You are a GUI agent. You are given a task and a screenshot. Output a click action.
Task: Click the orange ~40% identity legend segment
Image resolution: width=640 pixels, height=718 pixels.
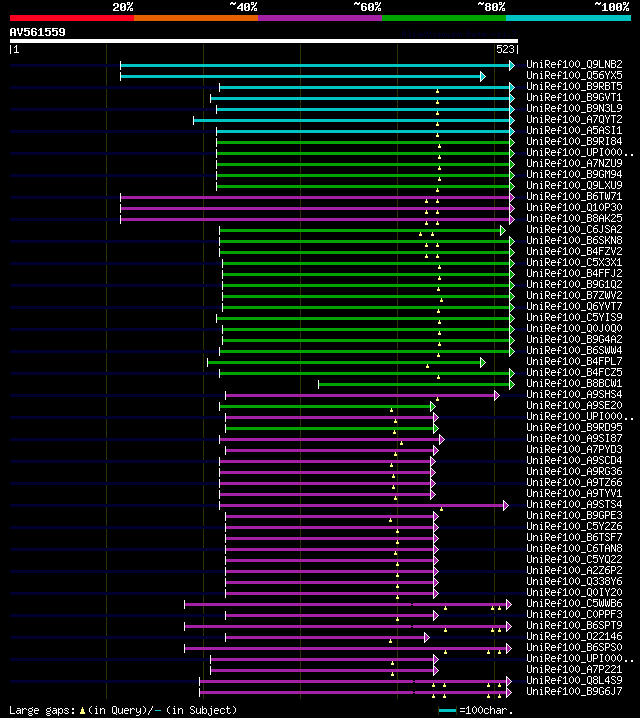click(196, 18)
